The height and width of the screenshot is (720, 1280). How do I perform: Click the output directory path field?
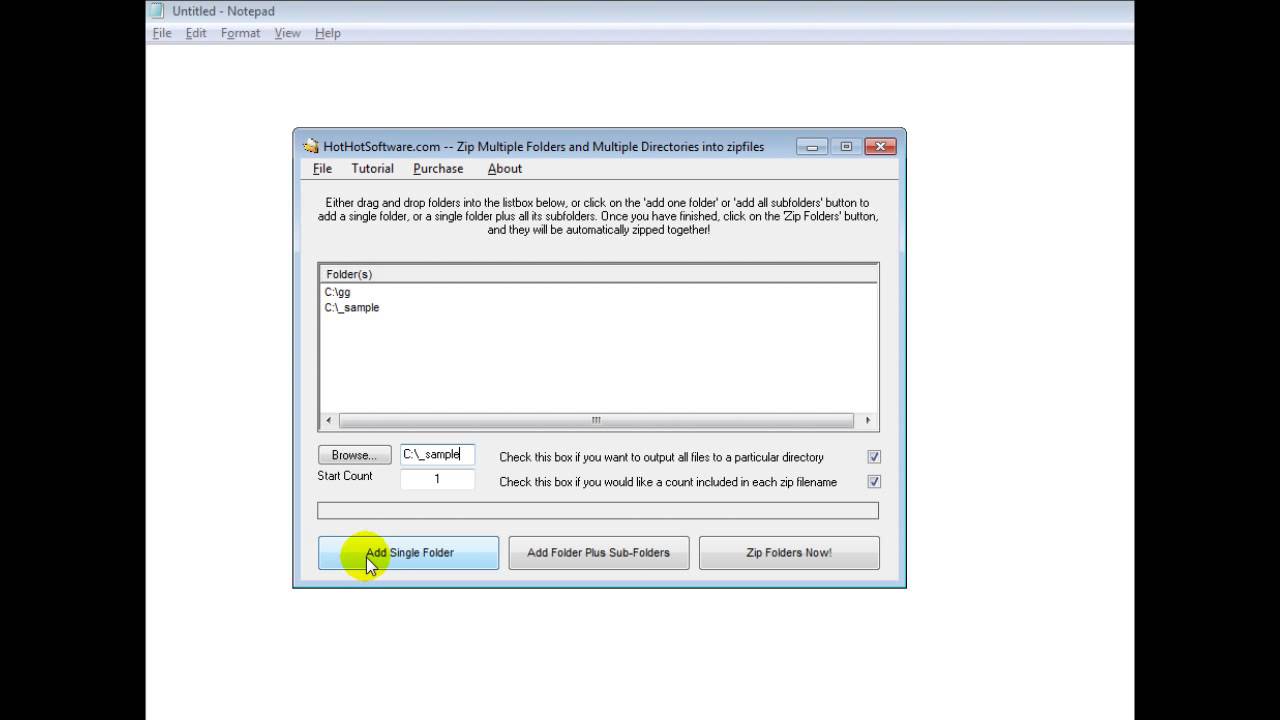pyautogui.click(x=437, y=455)
